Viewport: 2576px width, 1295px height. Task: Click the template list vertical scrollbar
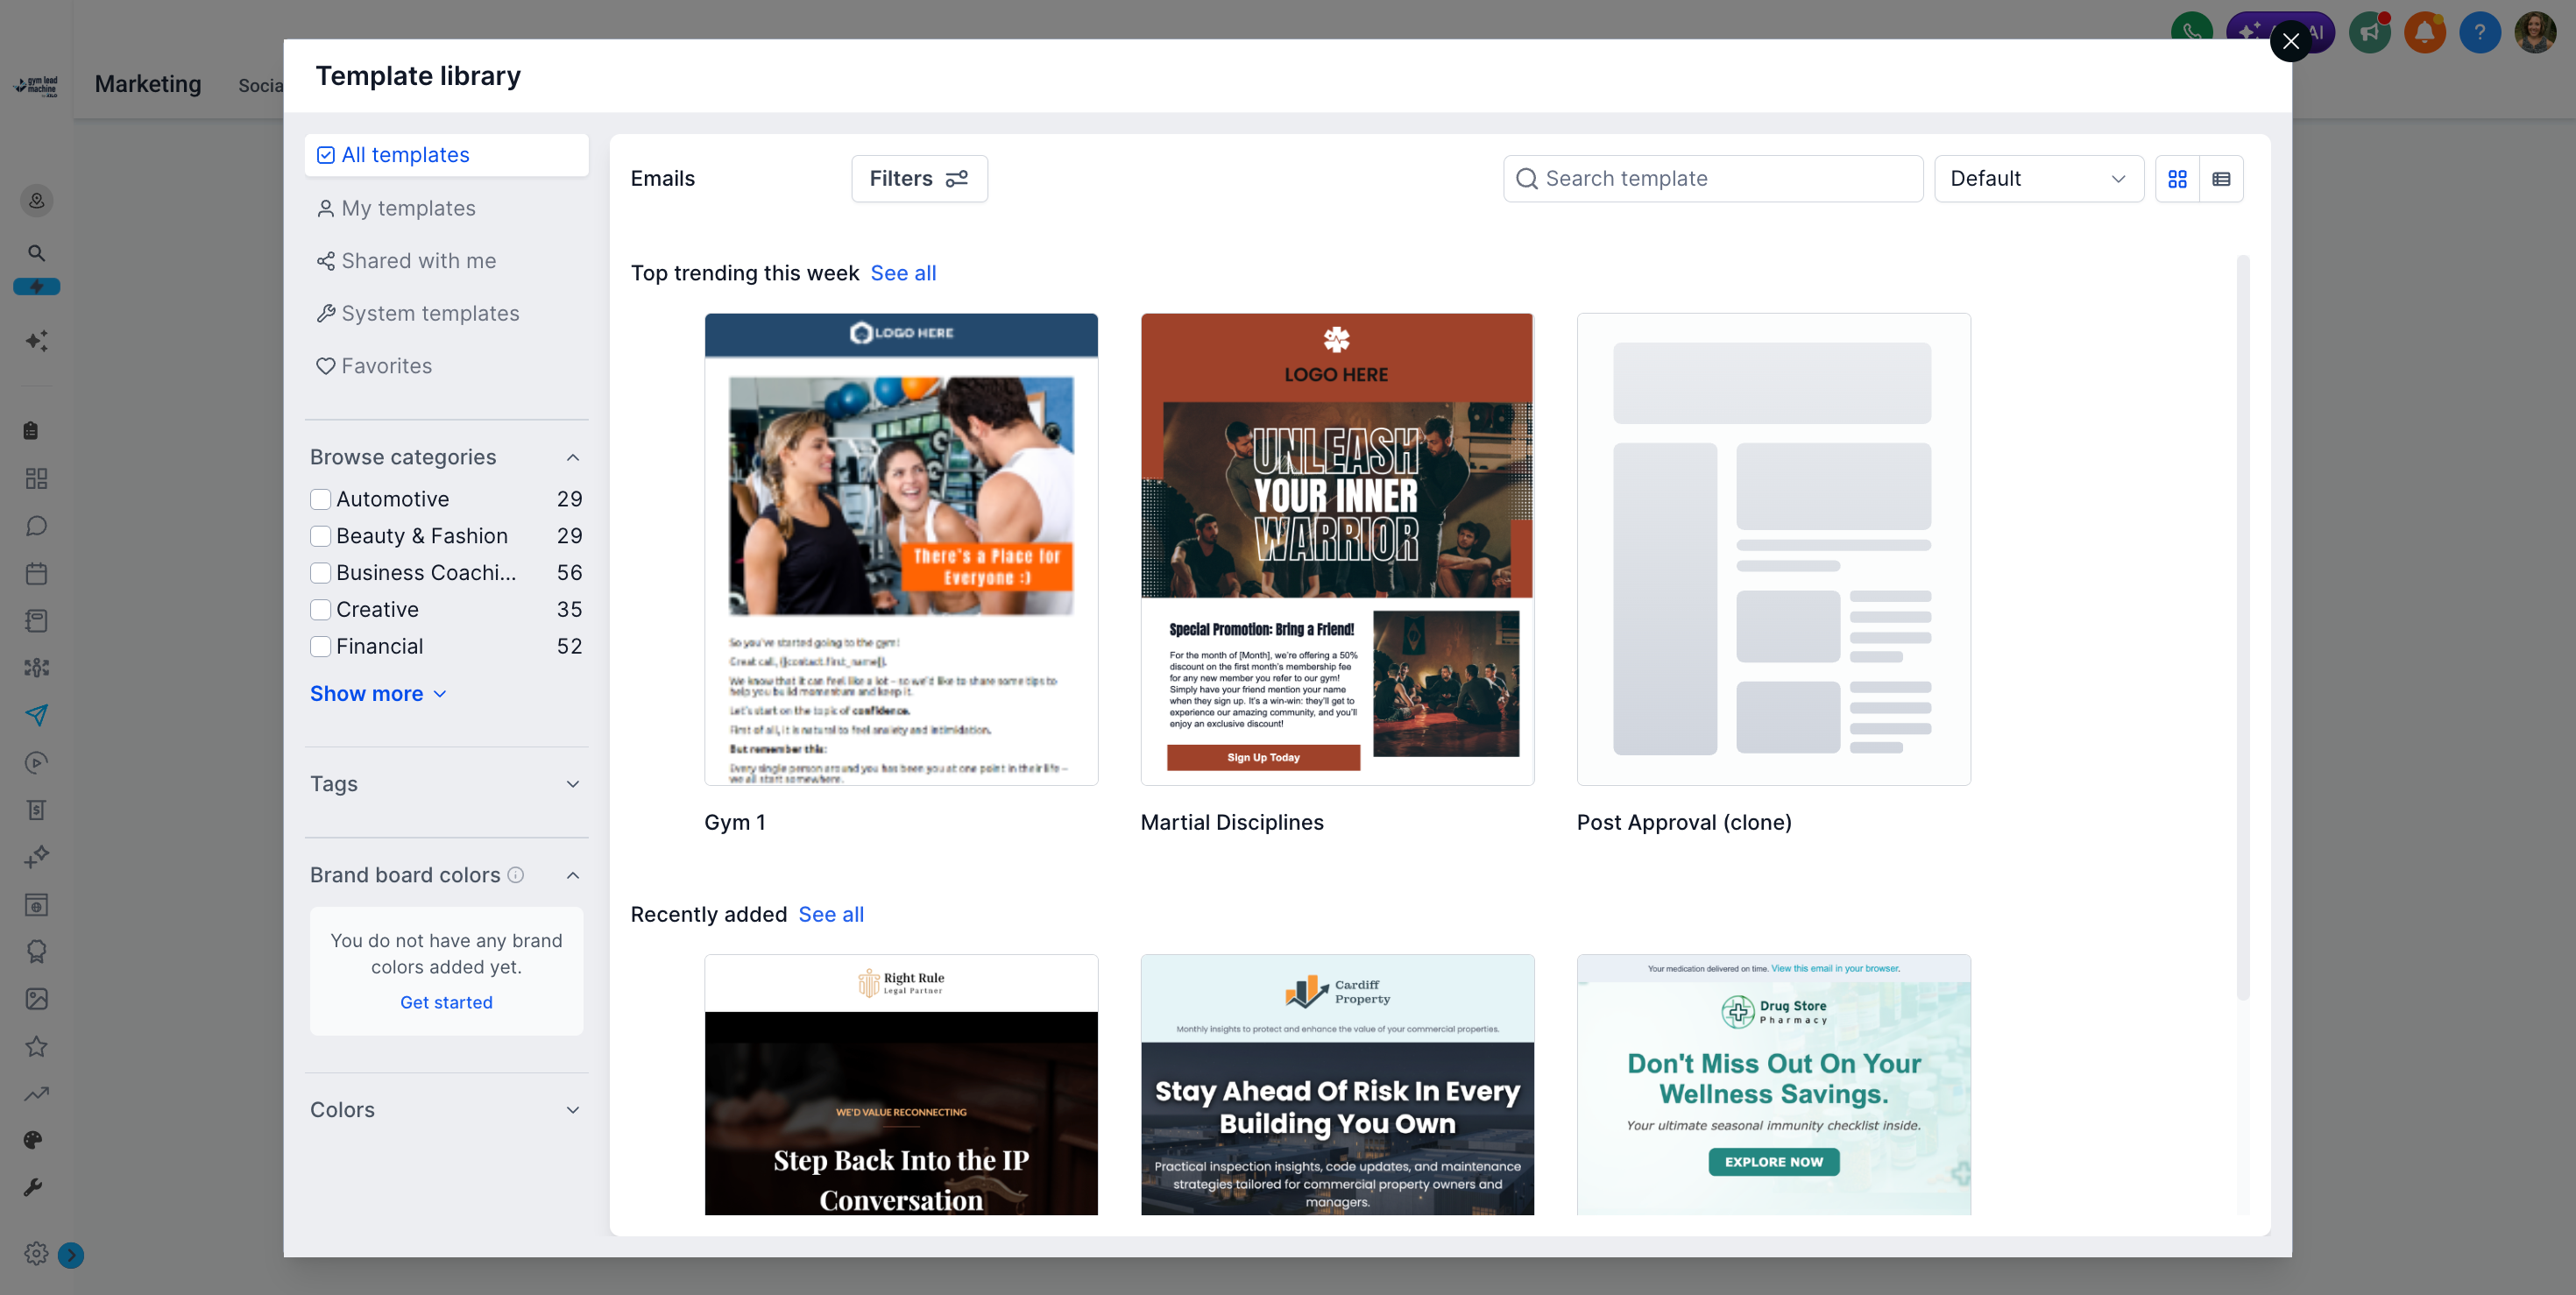pos(2243,627)
